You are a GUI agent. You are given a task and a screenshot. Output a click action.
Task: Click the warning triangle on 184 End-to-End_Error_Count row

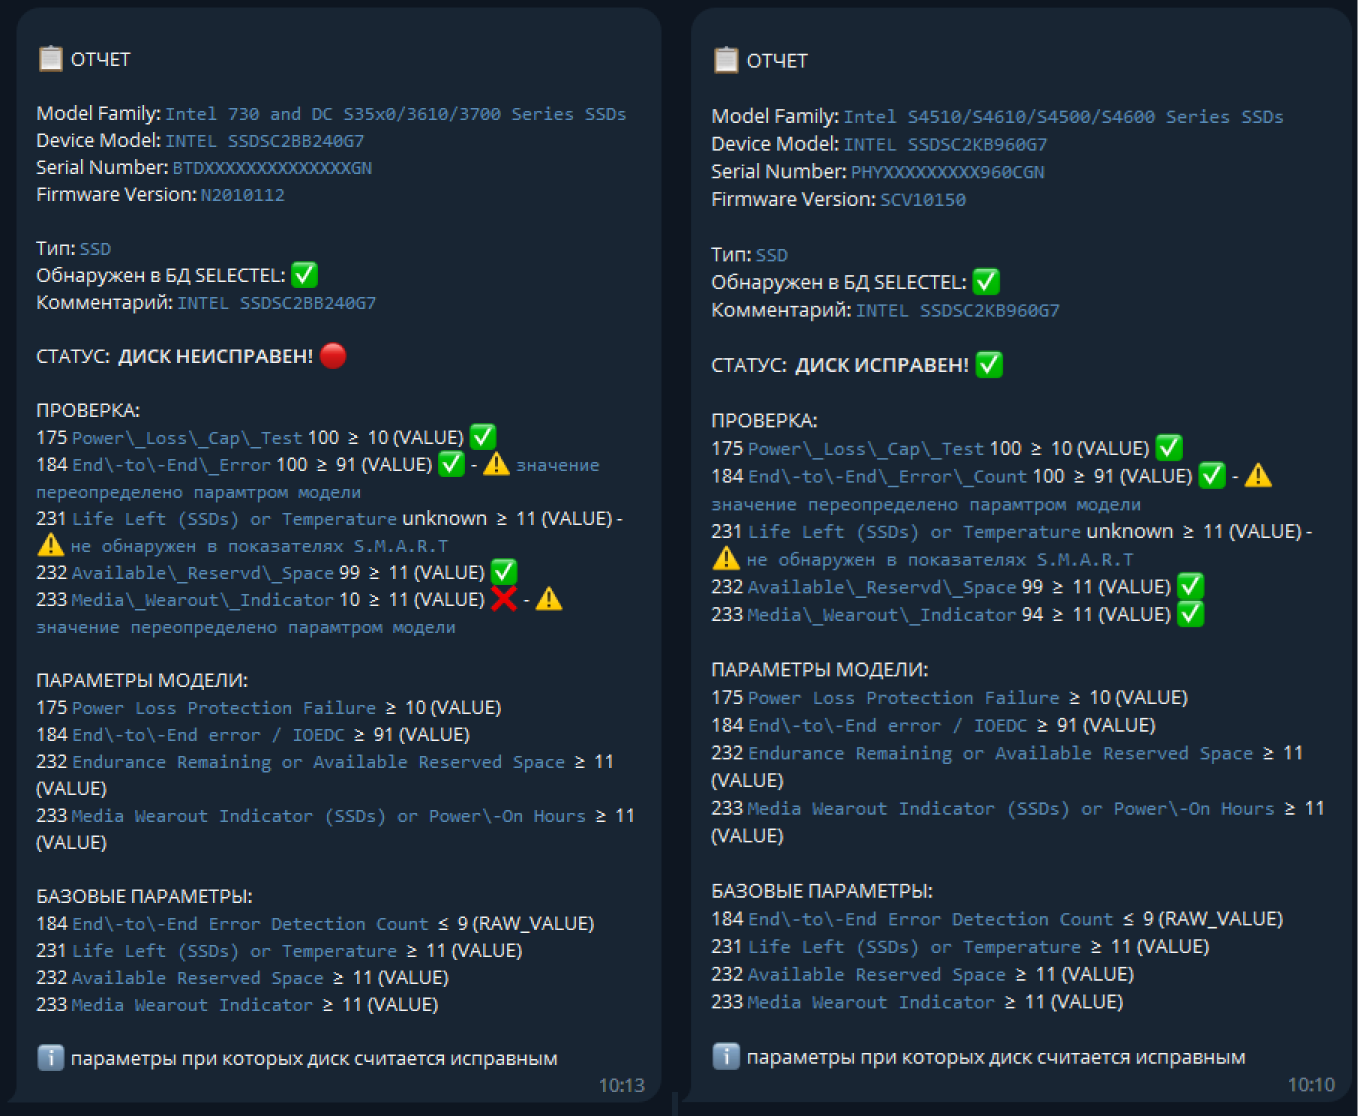[x=1258, y=476]
